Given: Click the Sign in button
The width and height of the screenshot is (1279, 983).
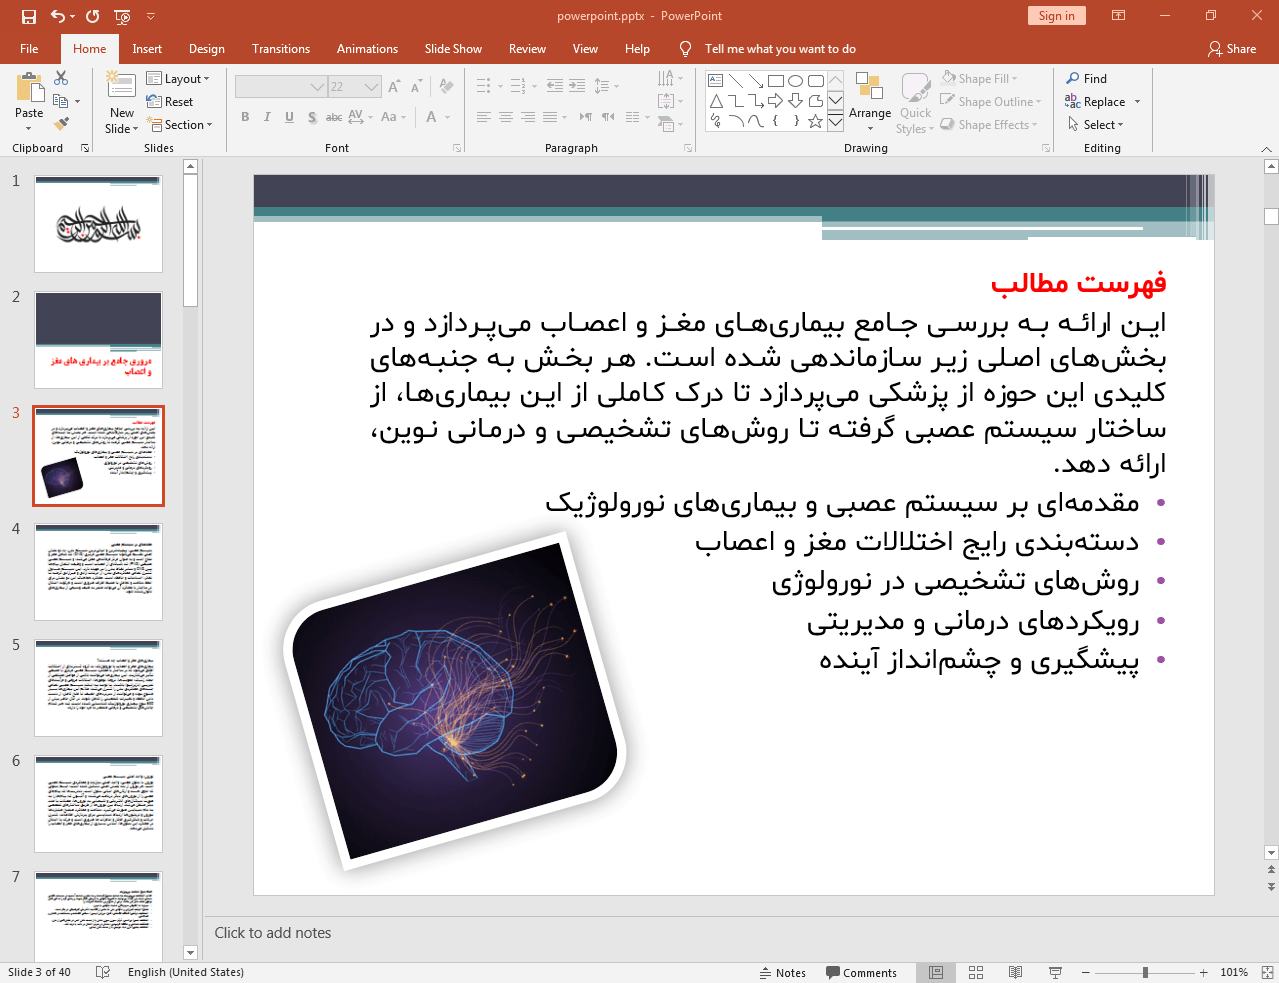Looking at the screenshot, I should [1056, 16].
